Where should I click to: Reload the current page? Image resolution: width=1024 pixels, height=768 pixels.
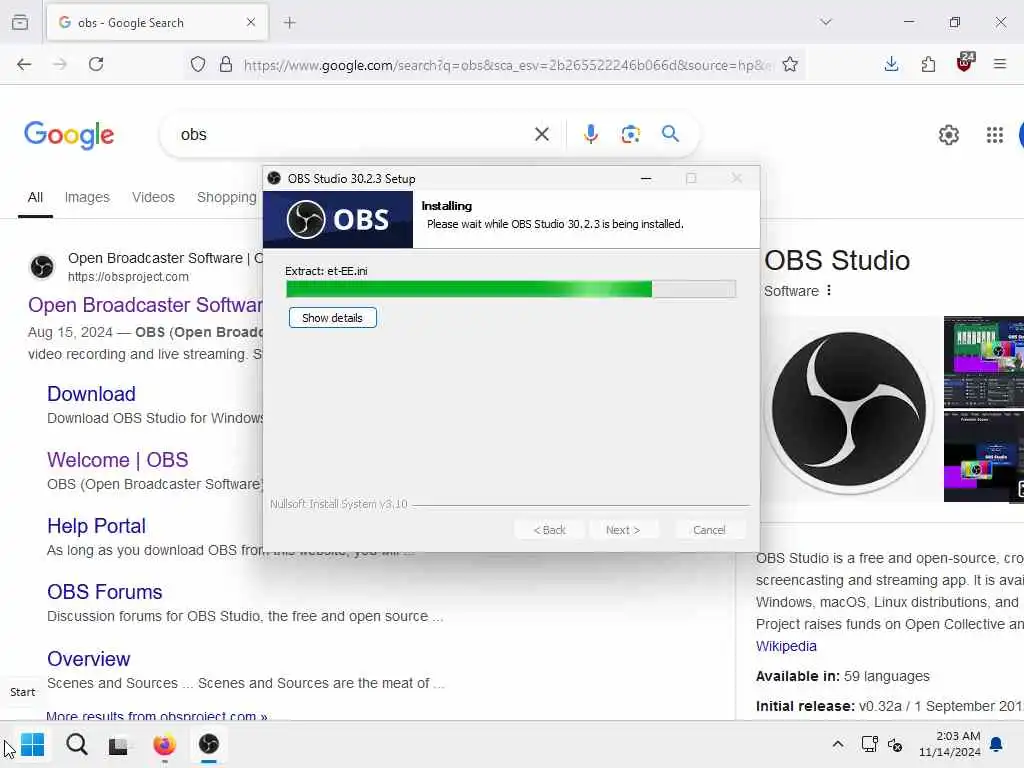click(x=96, y=64)
